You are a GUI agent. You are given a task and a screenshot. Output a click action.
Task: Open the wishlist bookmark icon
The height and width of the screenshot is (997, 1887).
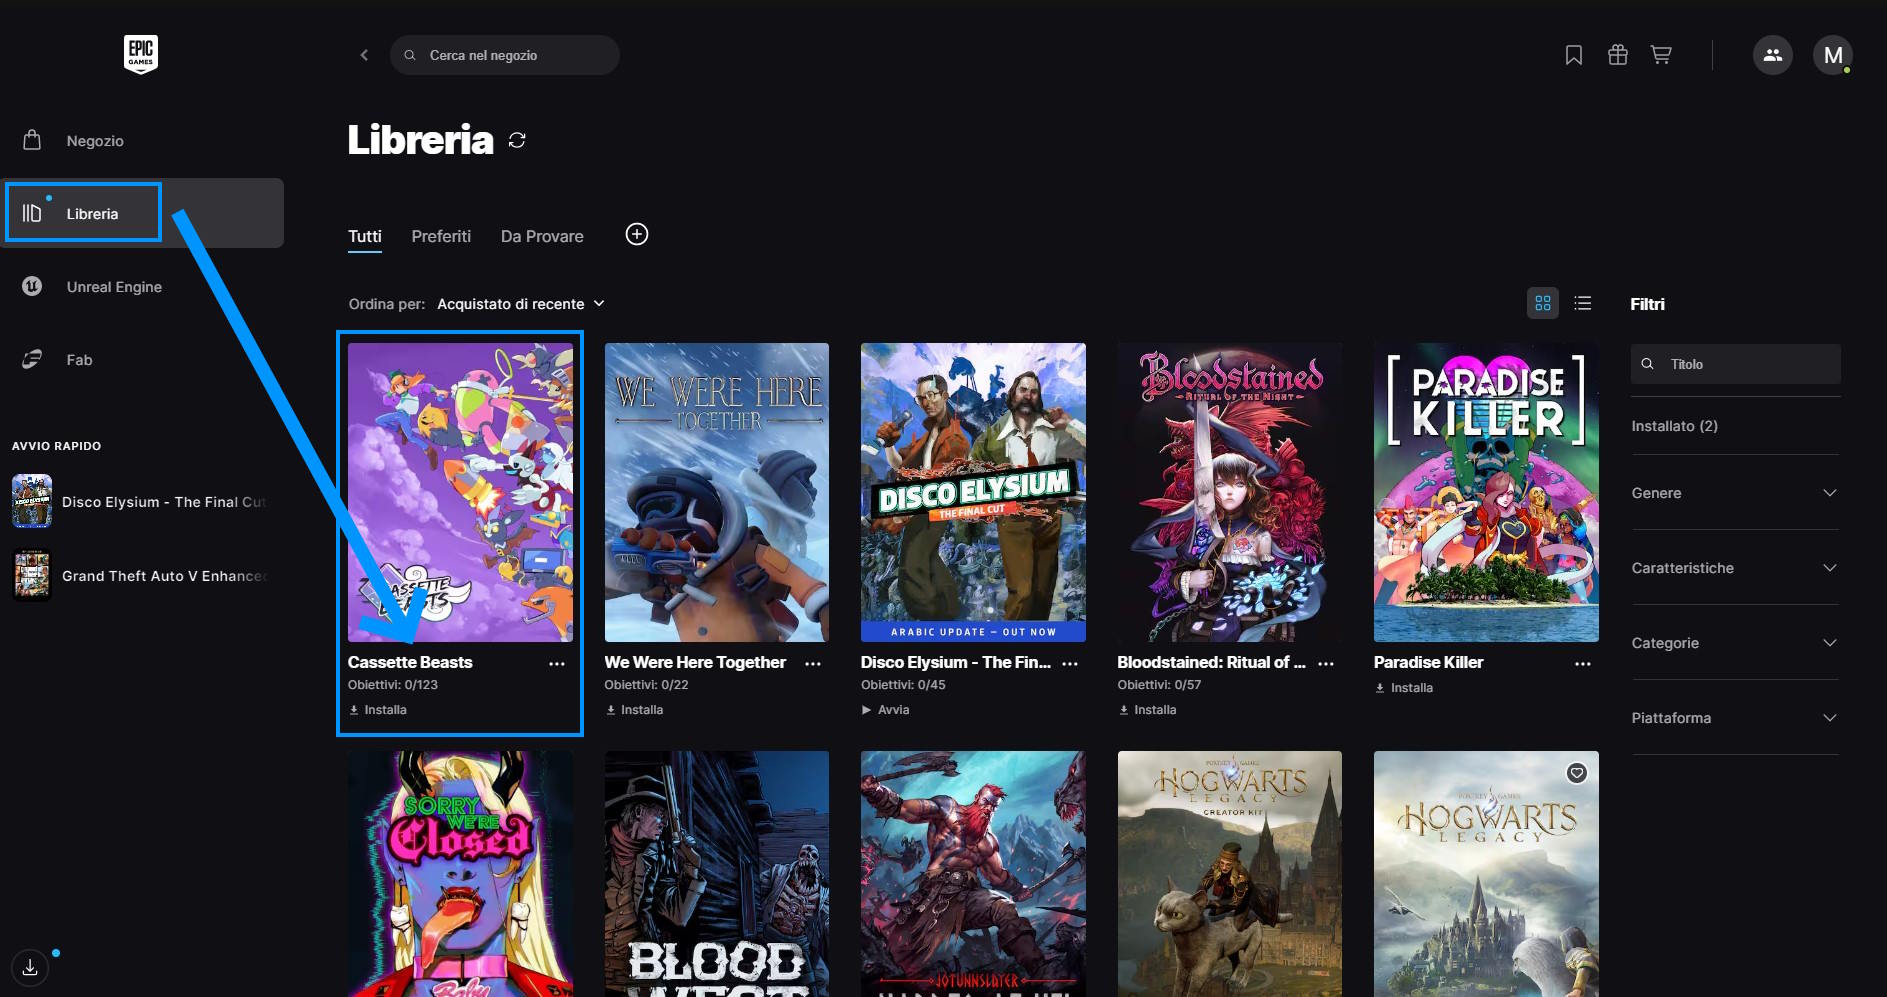coord(1573,55)
